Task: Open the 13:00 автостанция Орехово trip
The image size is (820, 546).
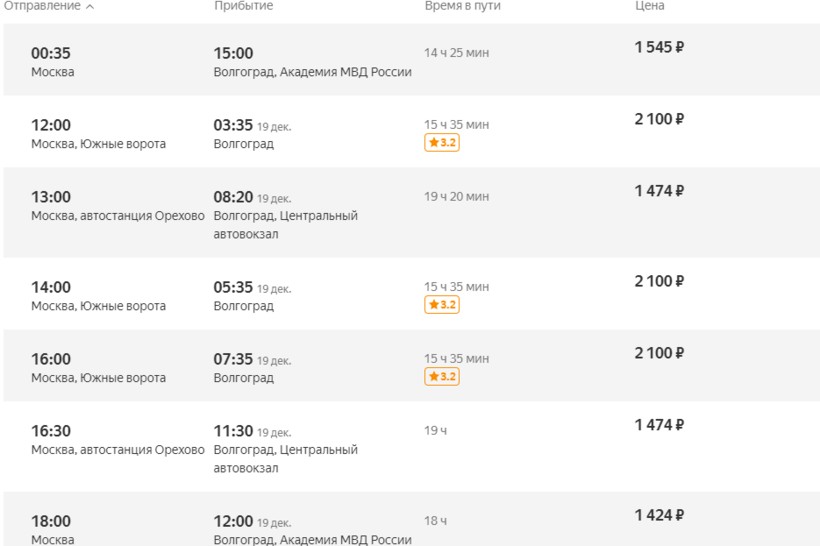Action: (412, 212)
